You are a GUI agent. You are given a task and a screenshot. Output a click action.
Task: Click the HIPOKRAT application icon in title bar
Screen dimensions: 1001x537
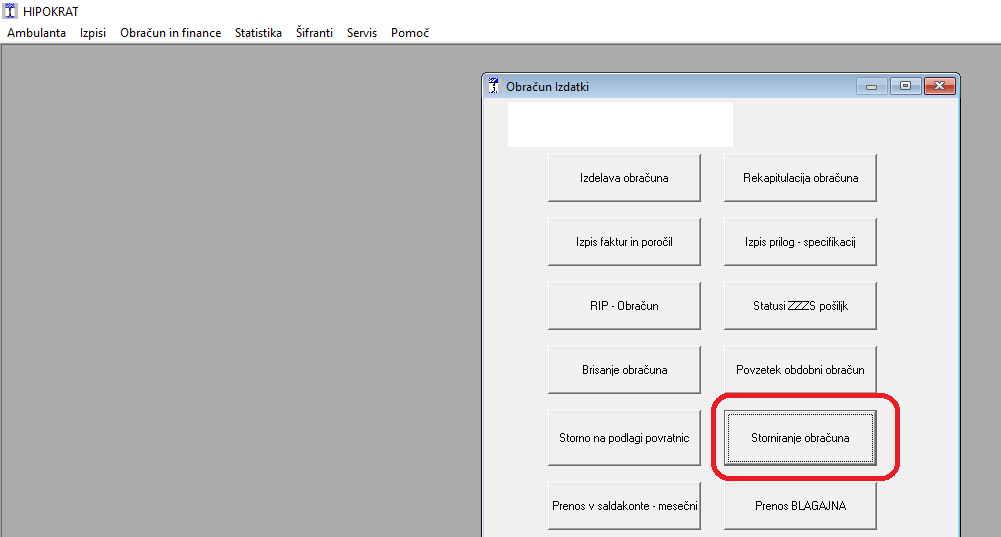tap(10, 11)
